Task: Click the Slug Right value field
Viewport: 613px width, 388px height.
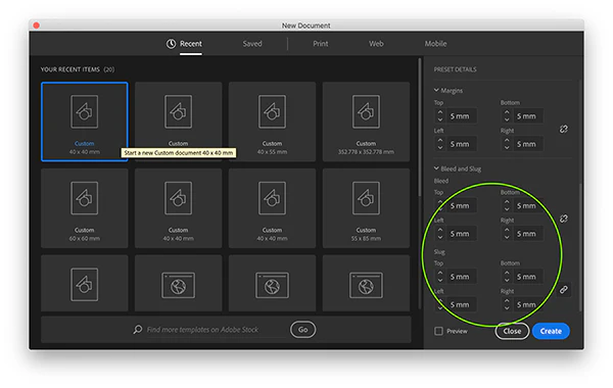Action: pos(528,304)
